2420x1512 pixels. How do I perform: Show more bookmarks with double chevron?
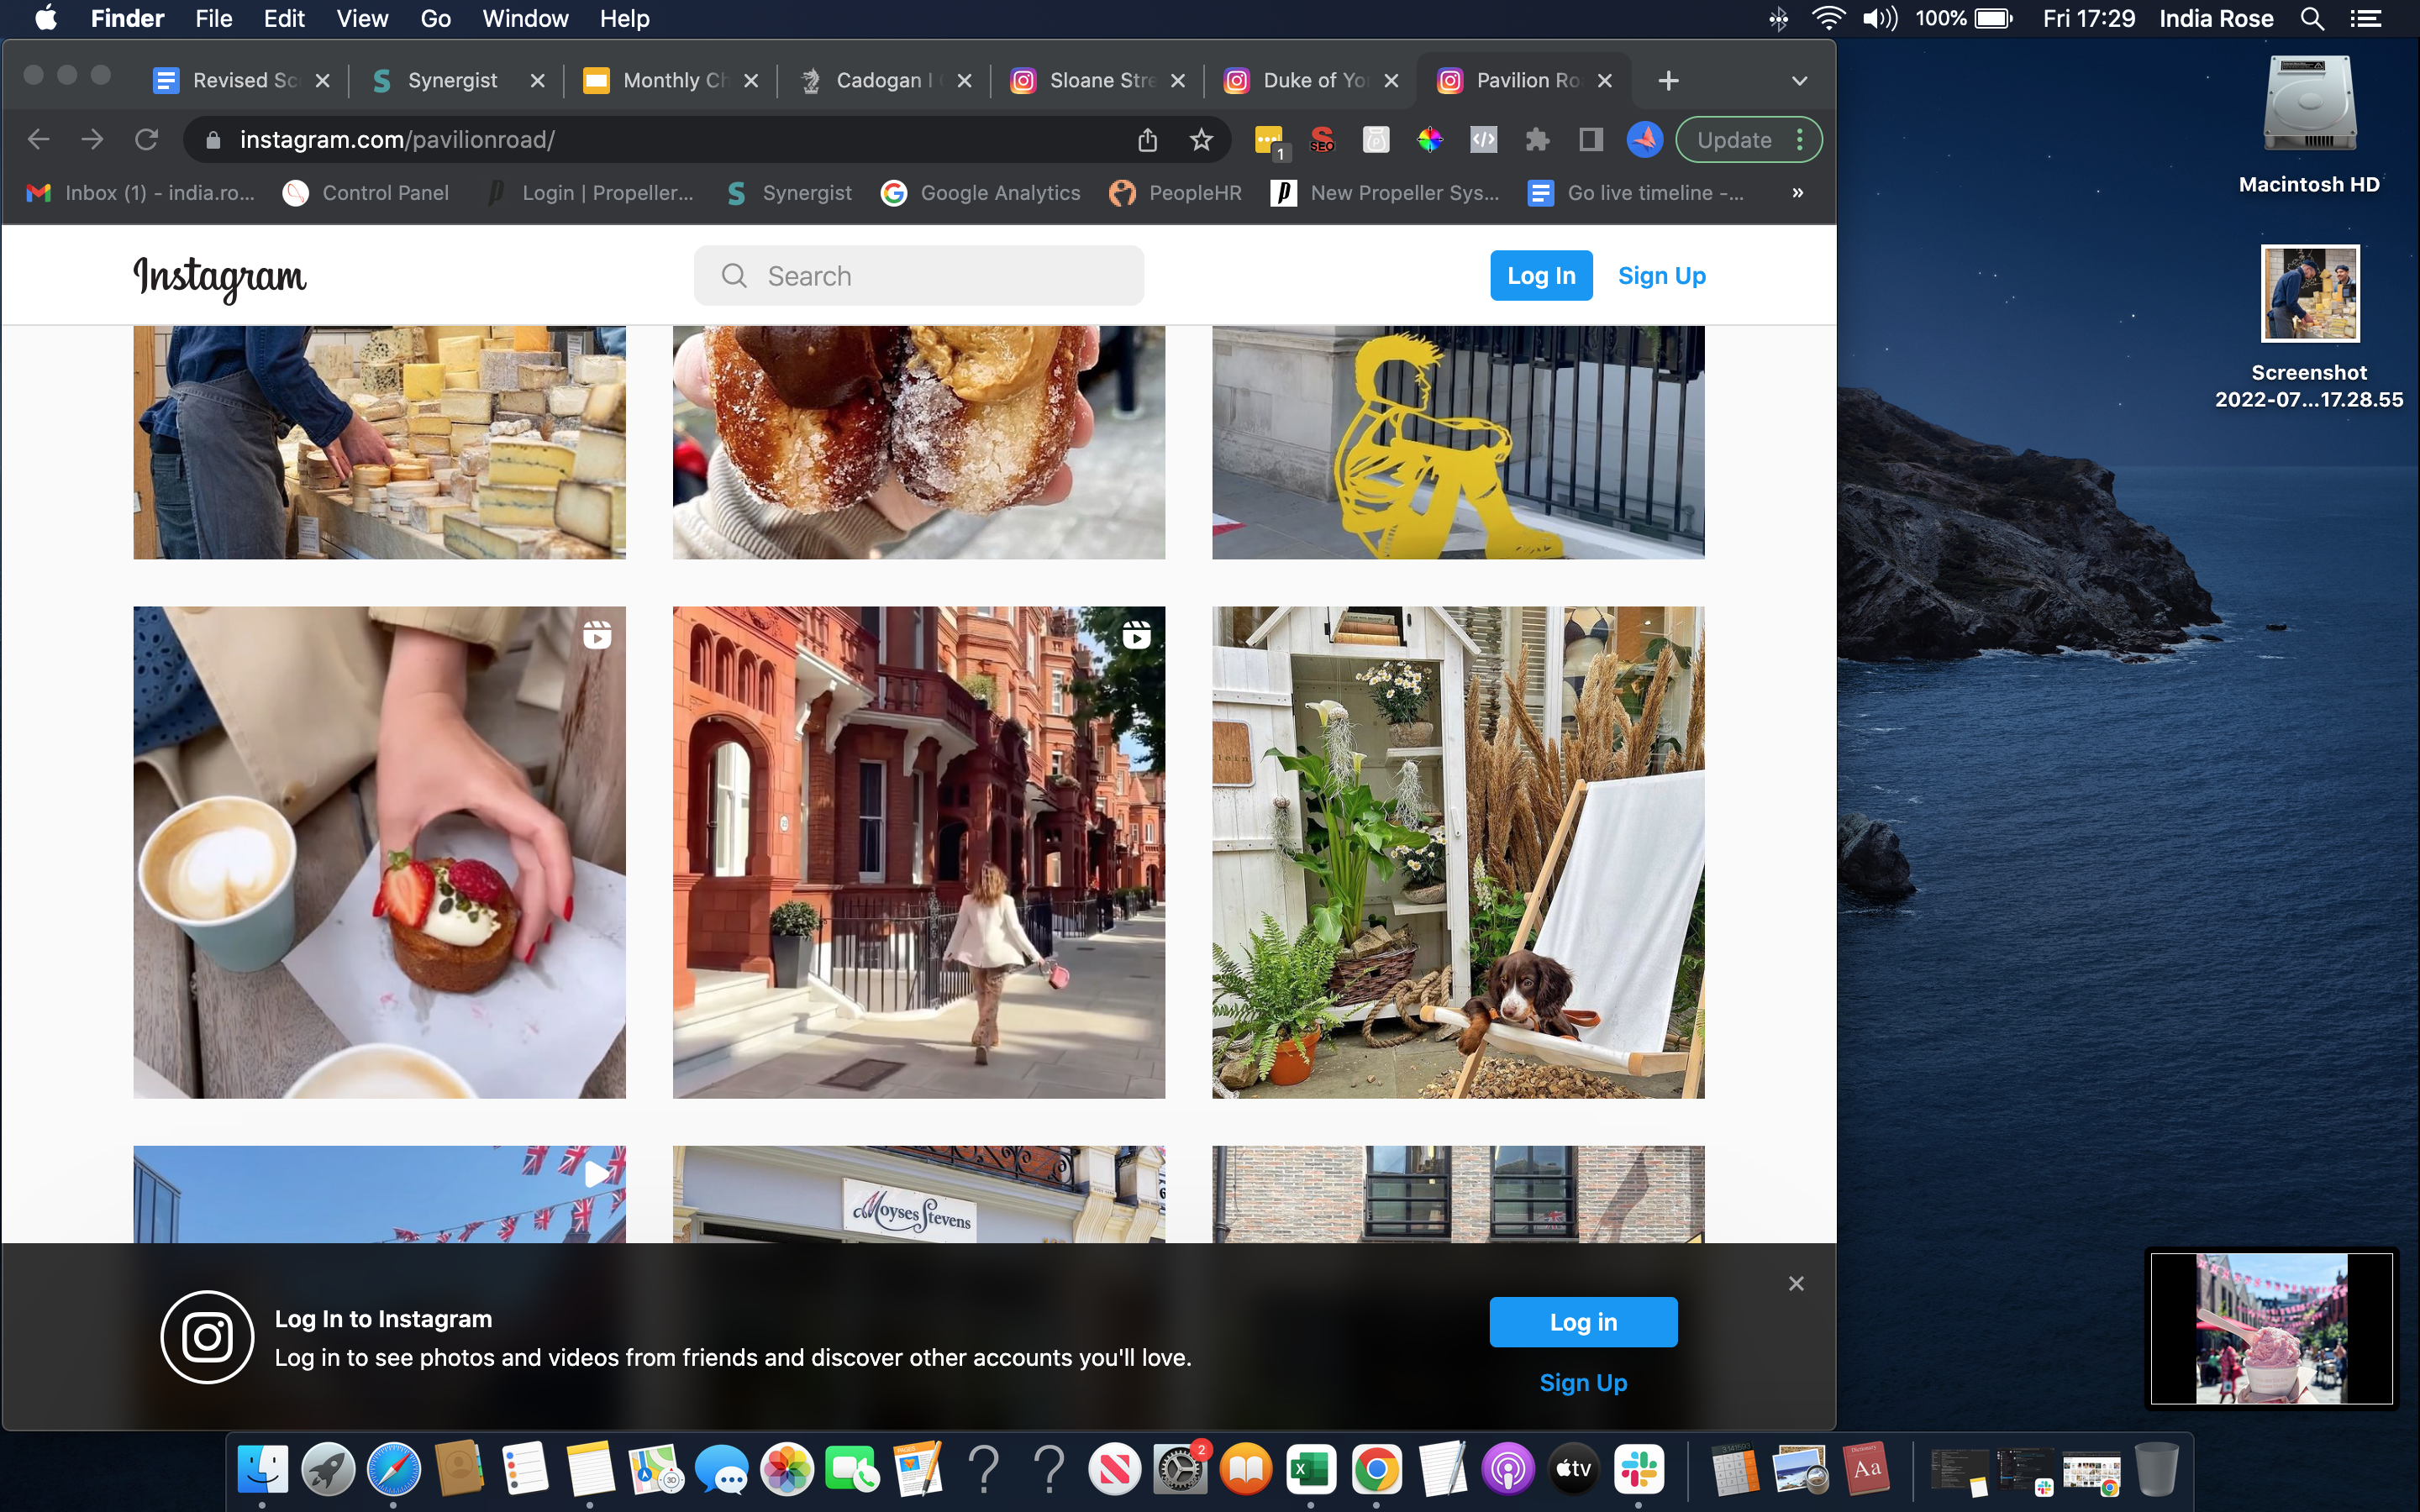(x=1797, y=193)
